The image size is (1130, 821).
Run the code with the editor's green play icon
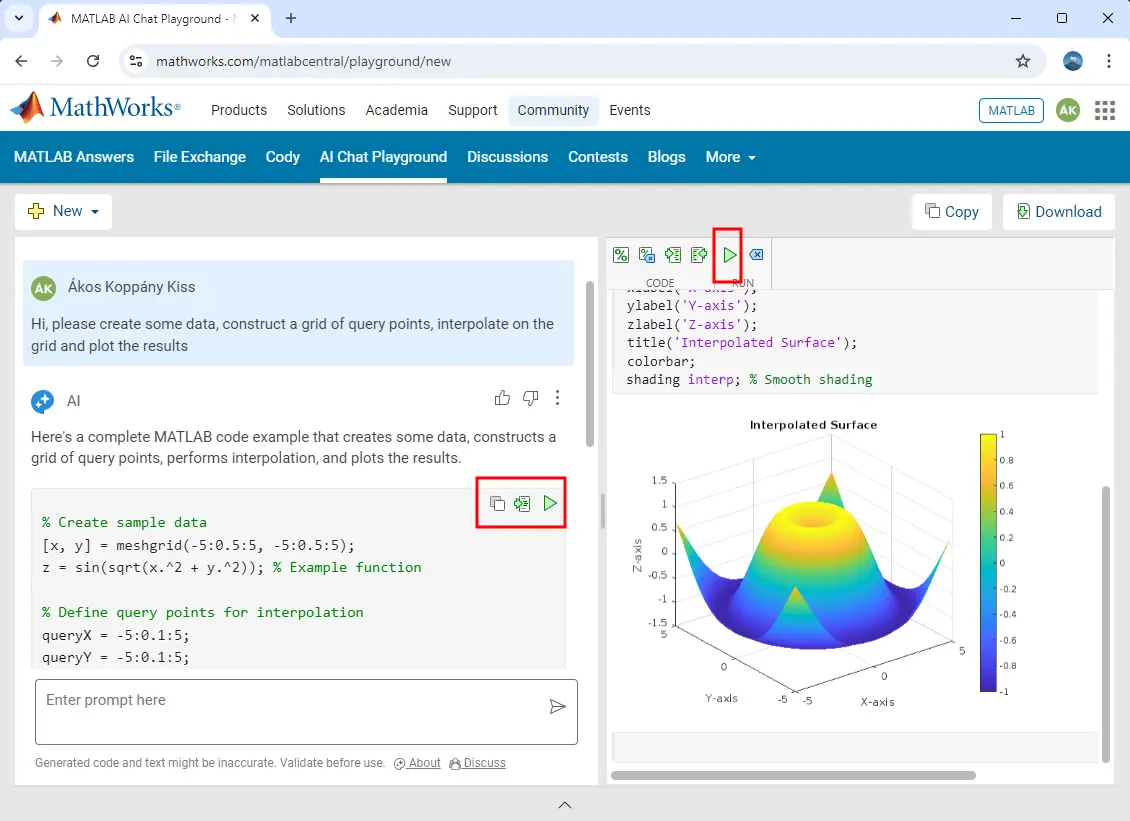point(729,254)
